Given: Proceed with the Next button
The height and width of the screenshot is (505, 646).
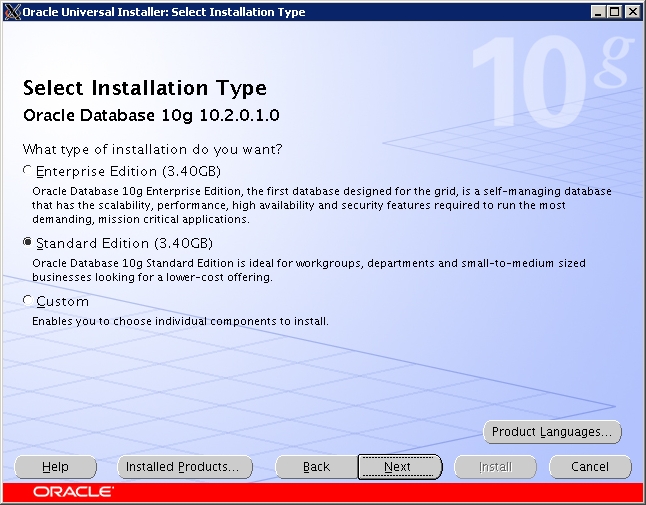Looking at the screenshot, I should (x=400, y=467).
